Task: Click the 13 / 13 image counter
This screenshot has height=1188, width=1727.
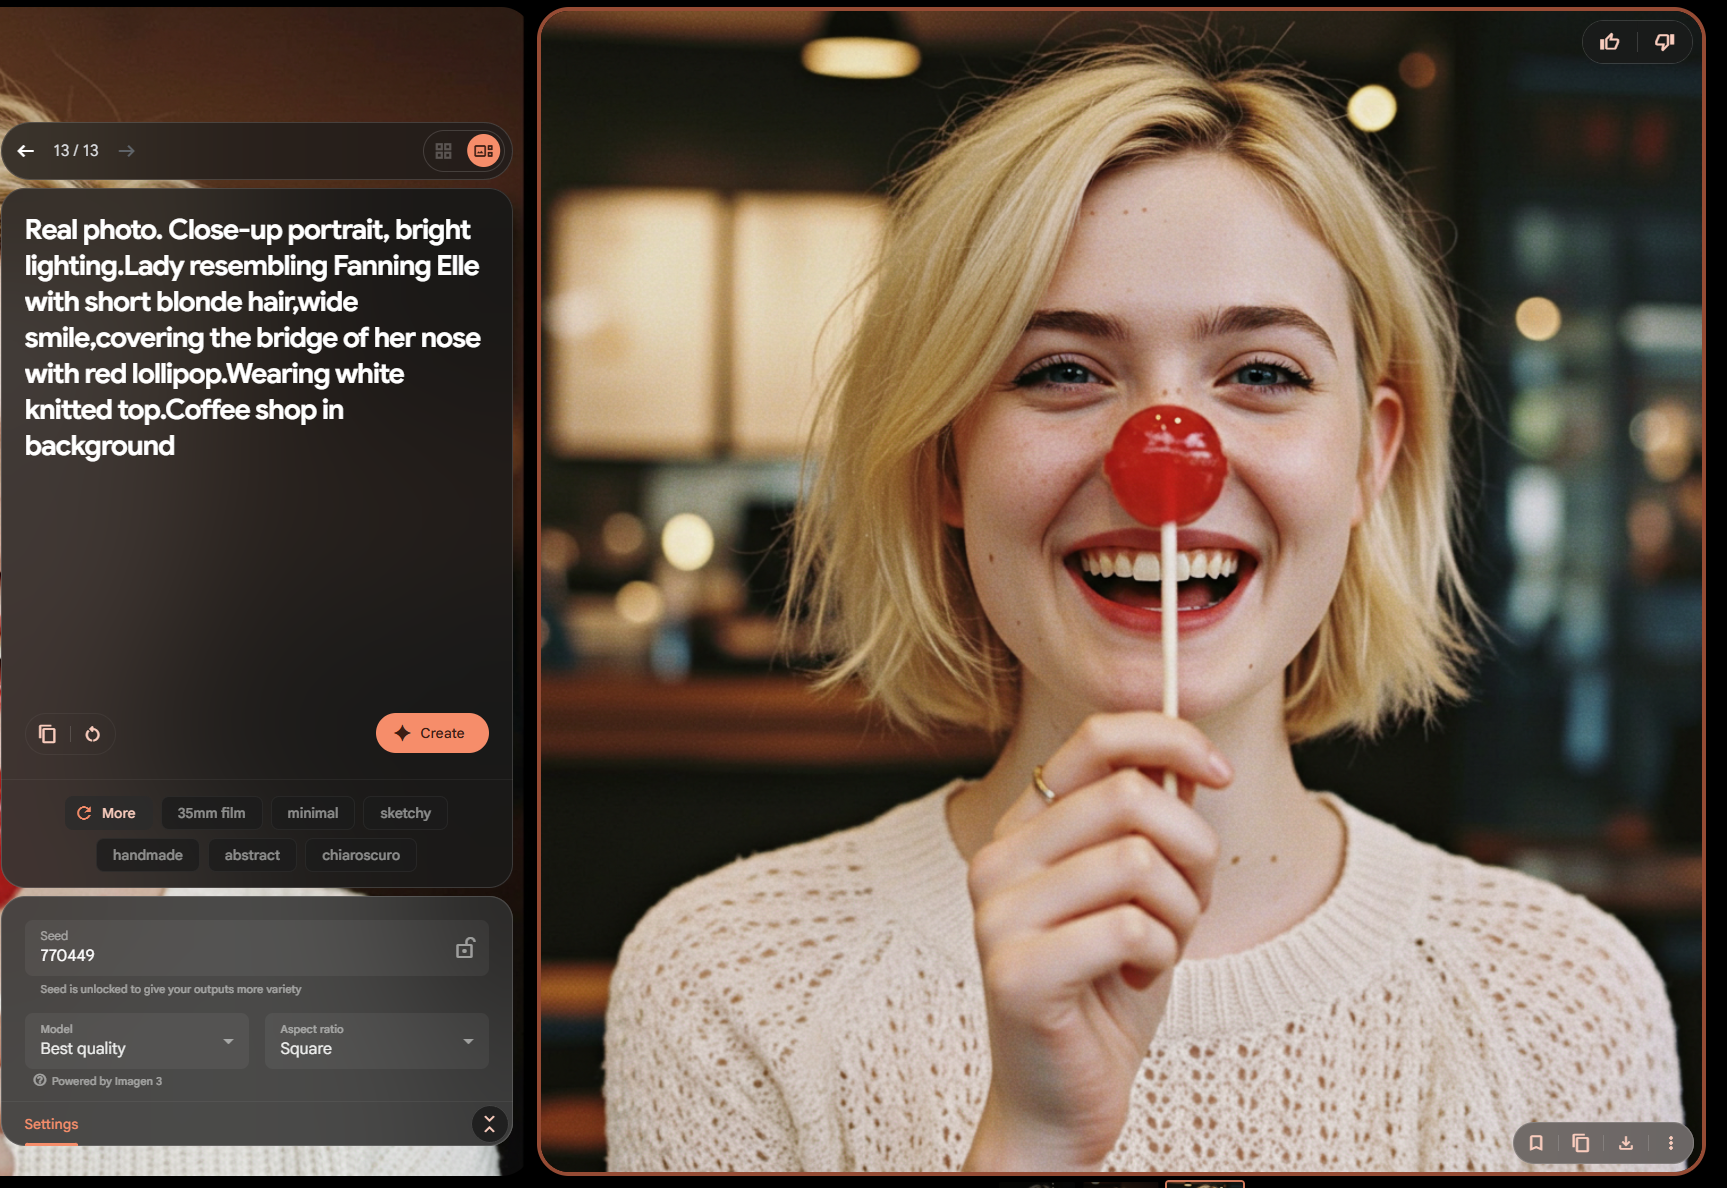Action: tap(76, 151)
